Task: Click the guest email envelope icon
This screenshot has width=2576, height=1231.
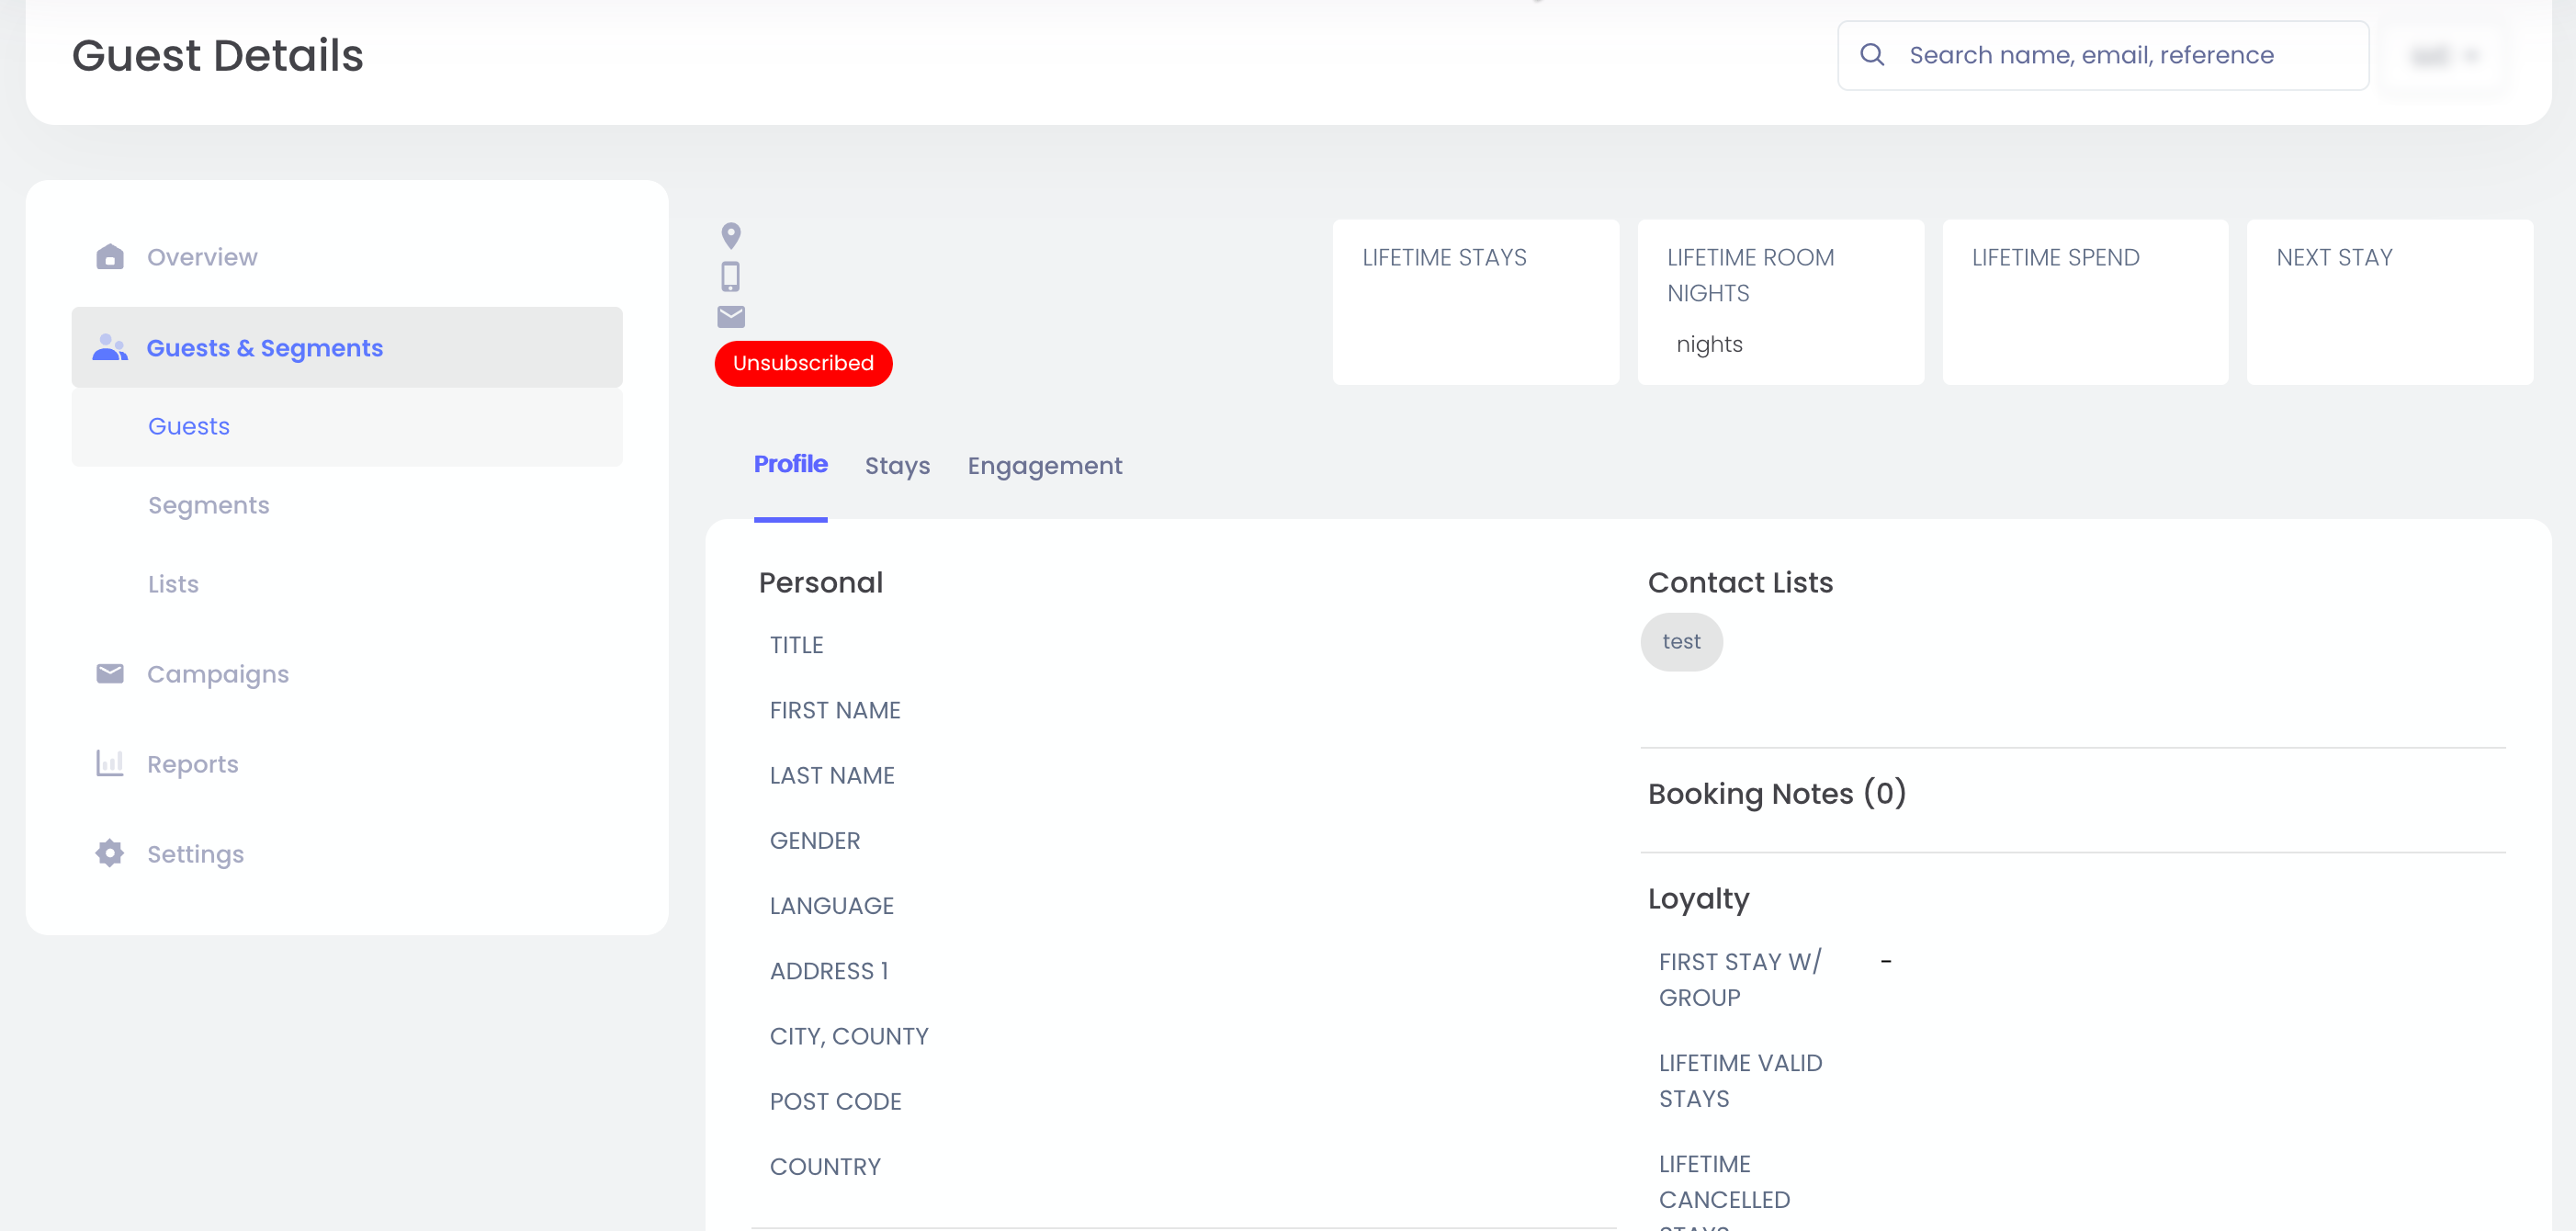Action: coord(731,317)
